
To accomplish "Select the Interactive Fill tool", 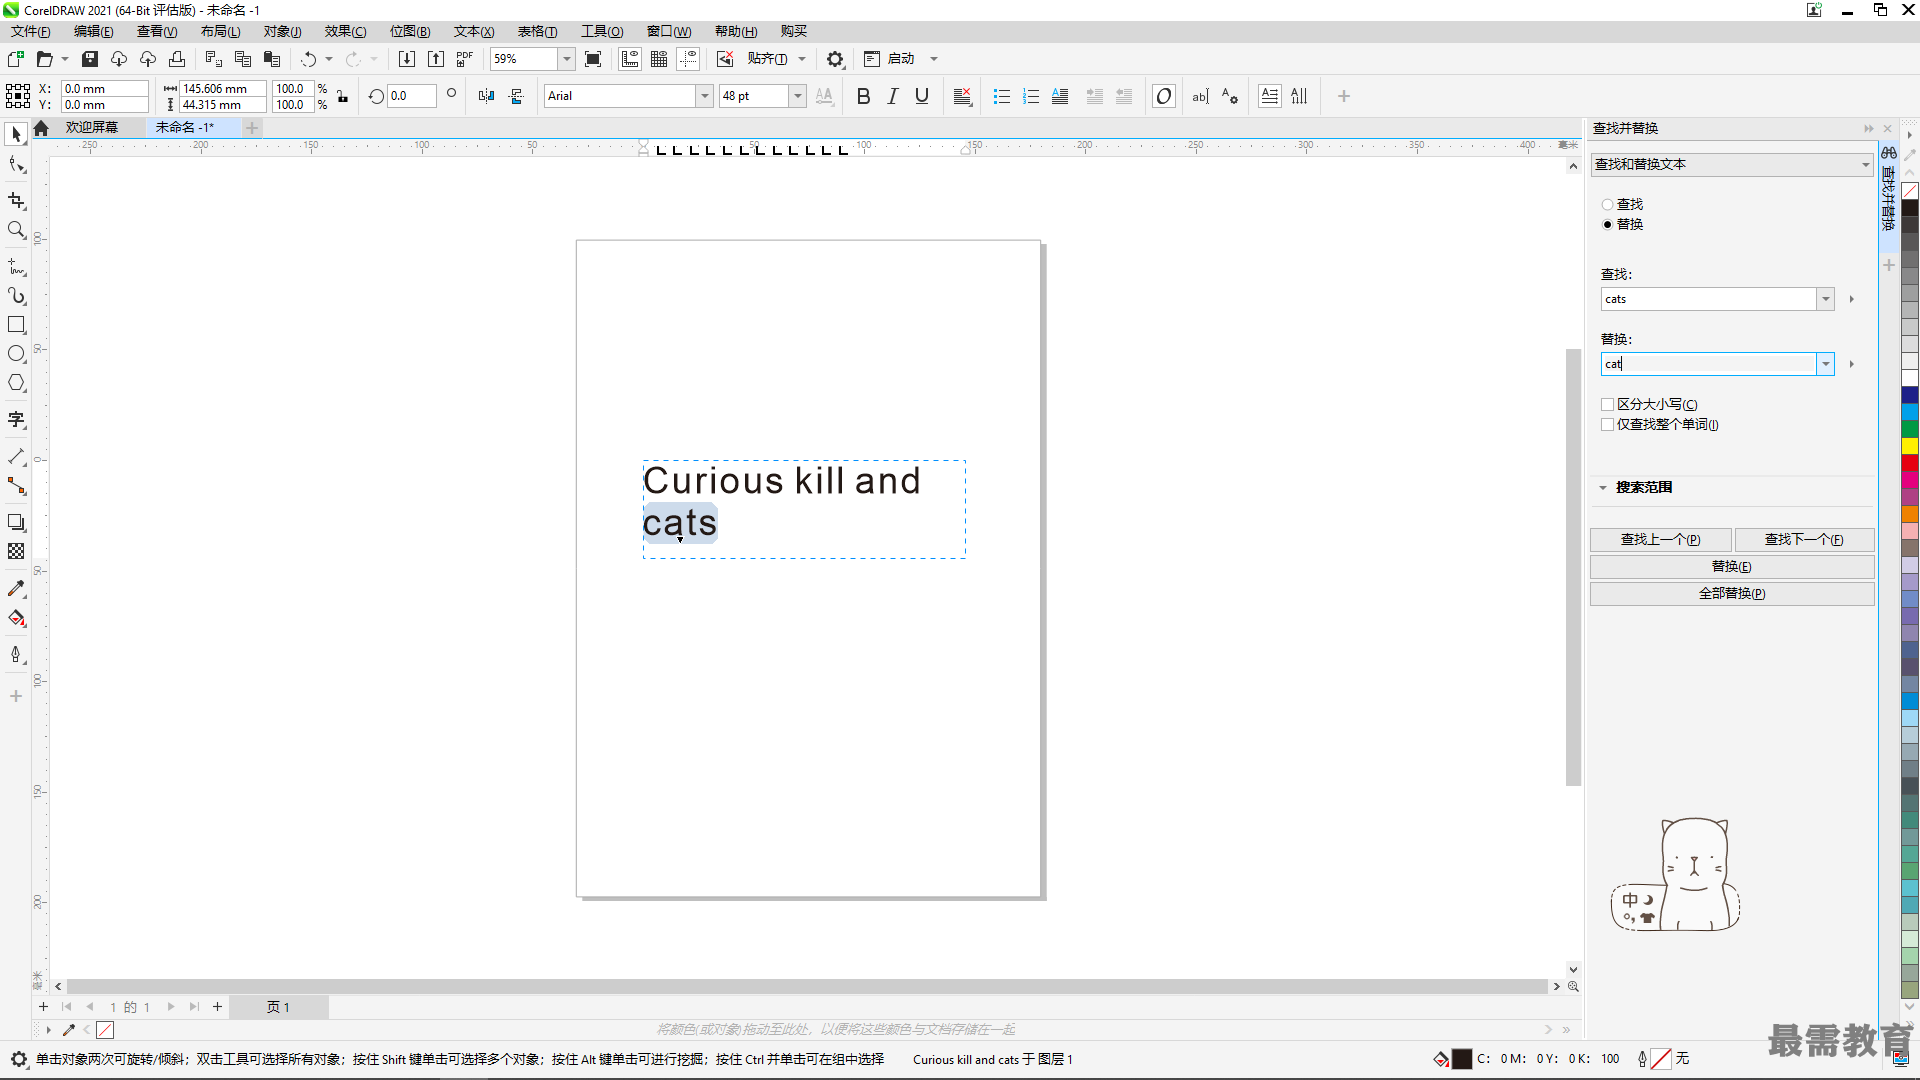I will tap(16, 618).
